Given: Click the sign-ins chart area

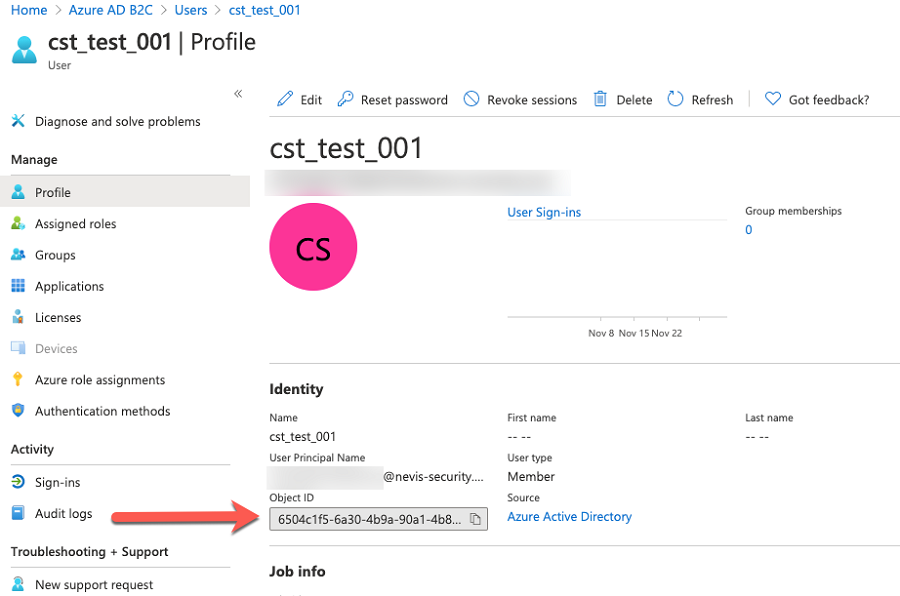Looking at the screenshot, I should coord(617,269).
